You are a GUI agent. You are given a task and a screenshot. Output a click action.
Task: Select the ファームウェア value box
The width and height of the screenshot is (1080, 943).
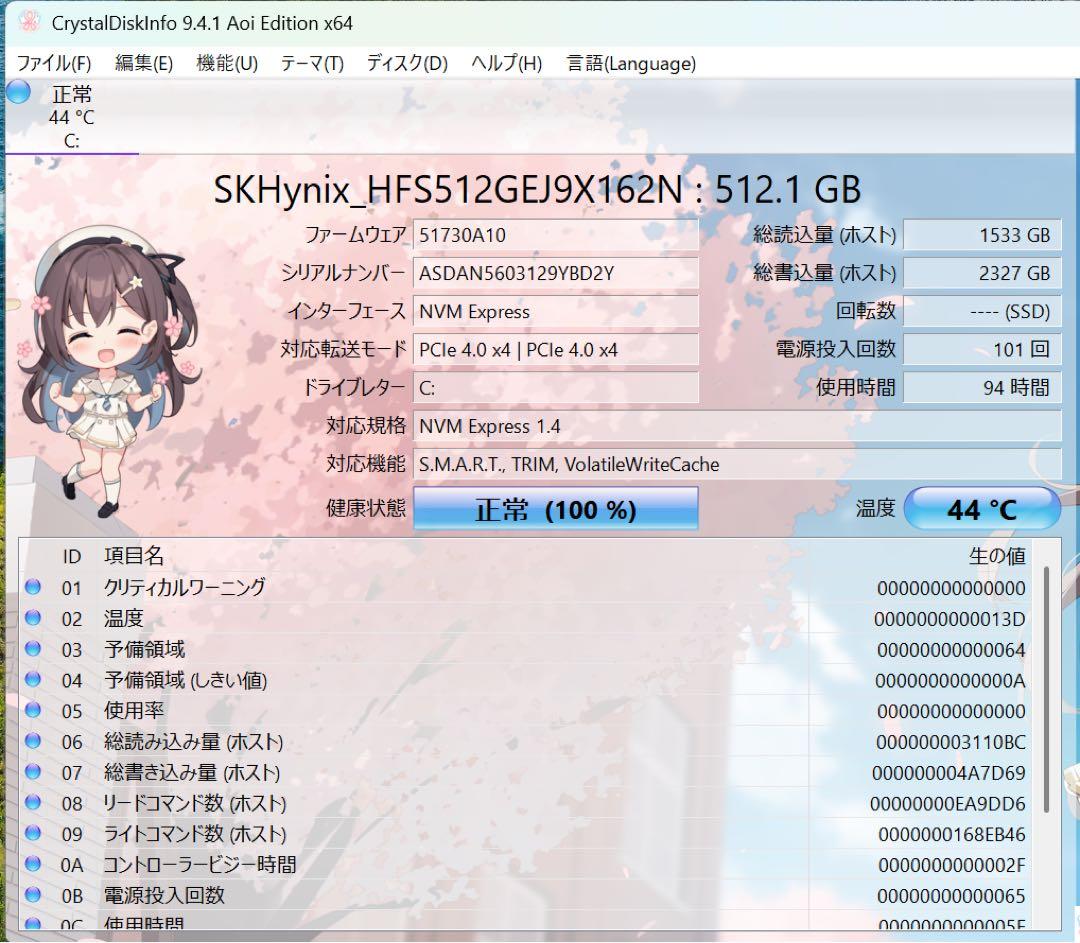pyautogui.click(x=556, y=235)
